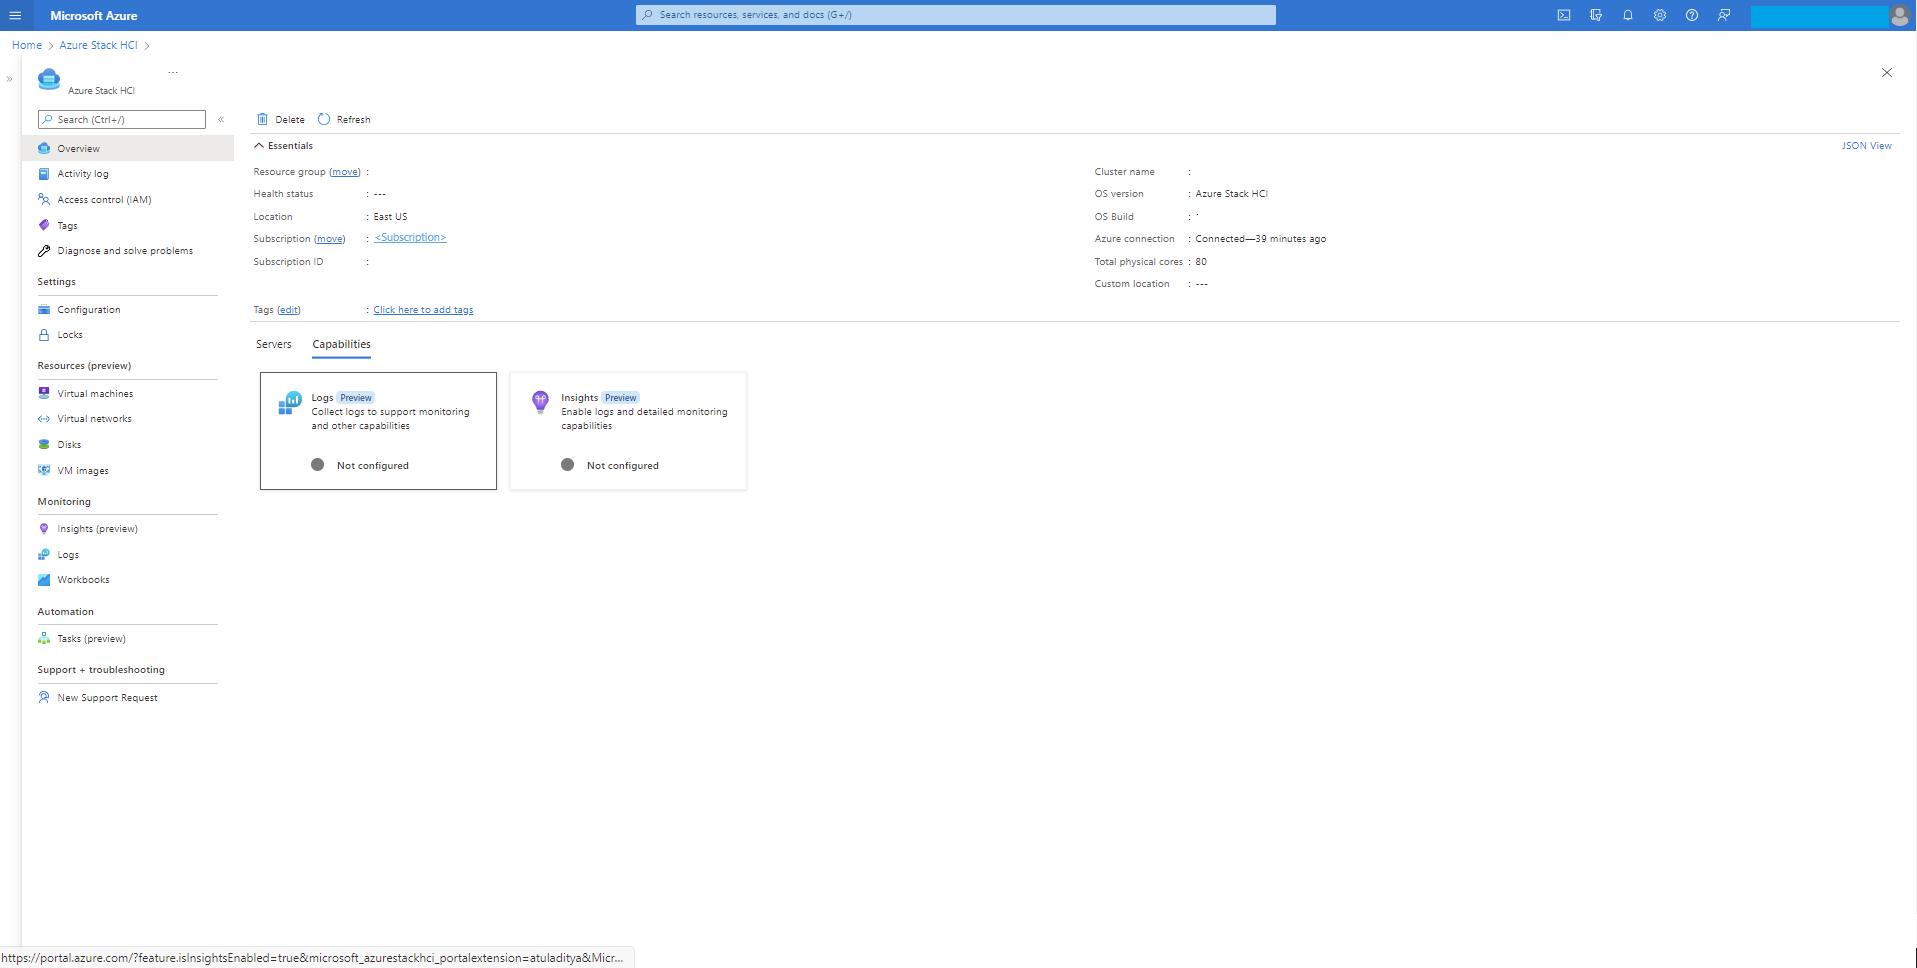Open Diagnose and solve problems
The width and height of the screenshot is (1917, 968).
(x=125, y=250)
